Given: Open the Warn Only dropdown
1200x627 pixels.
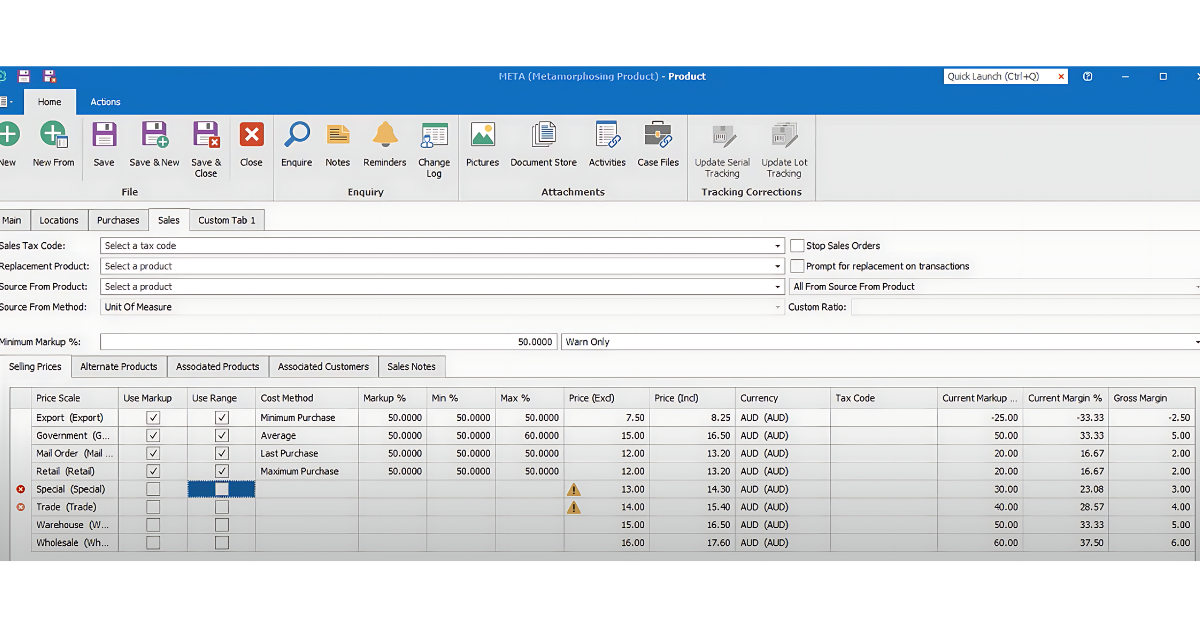Looking at the screenshot, I should coord(1193,341).
